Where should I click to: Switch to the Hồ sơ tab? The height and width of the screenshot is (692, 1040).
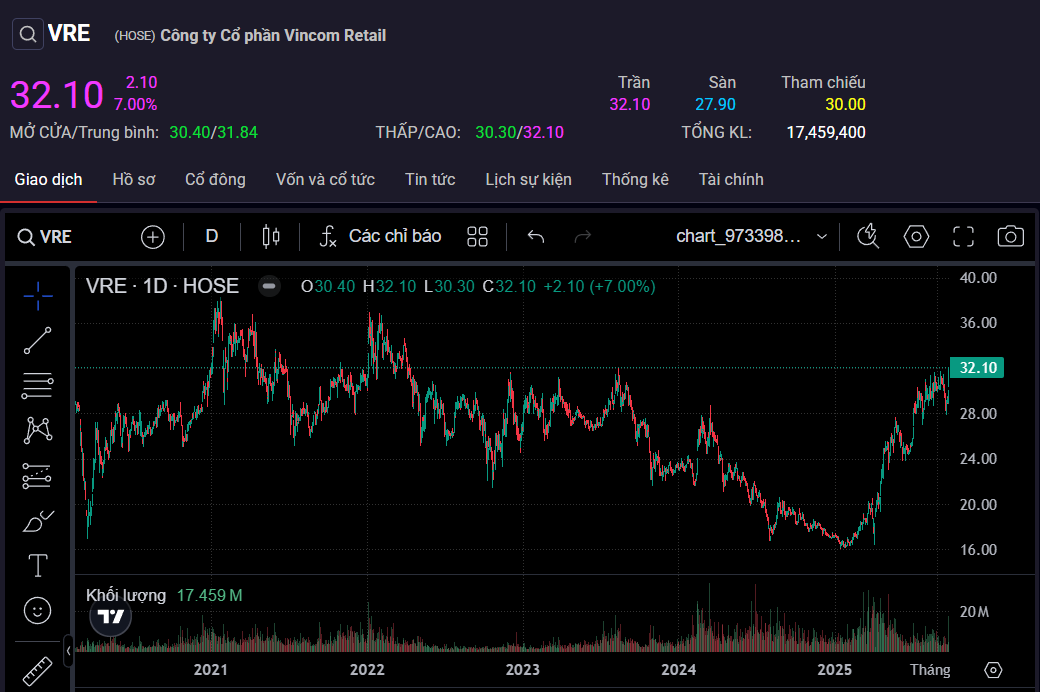(x=134, y=180)
